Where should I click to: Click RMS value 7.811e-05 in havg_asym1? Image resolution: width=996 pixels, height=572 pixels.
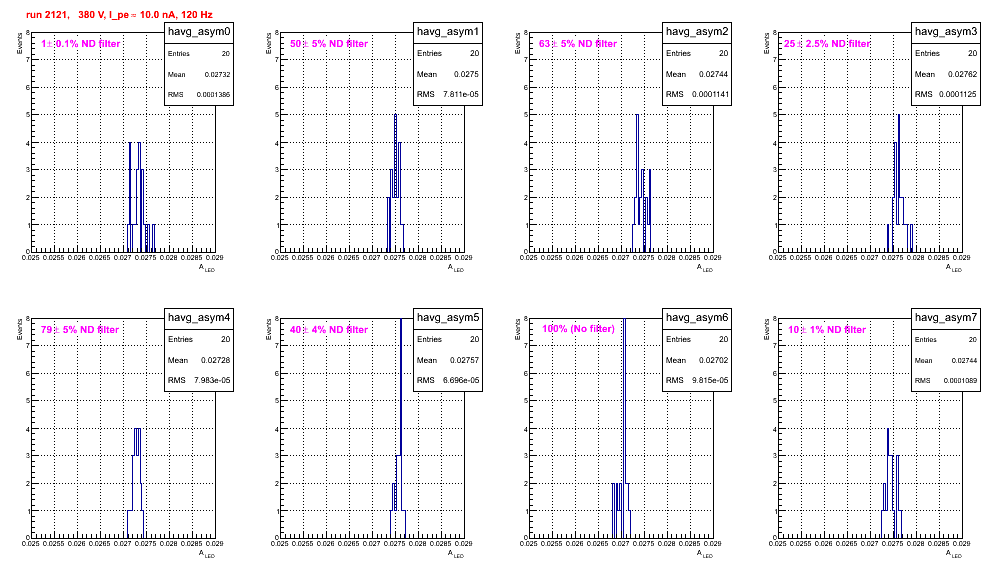461,95
